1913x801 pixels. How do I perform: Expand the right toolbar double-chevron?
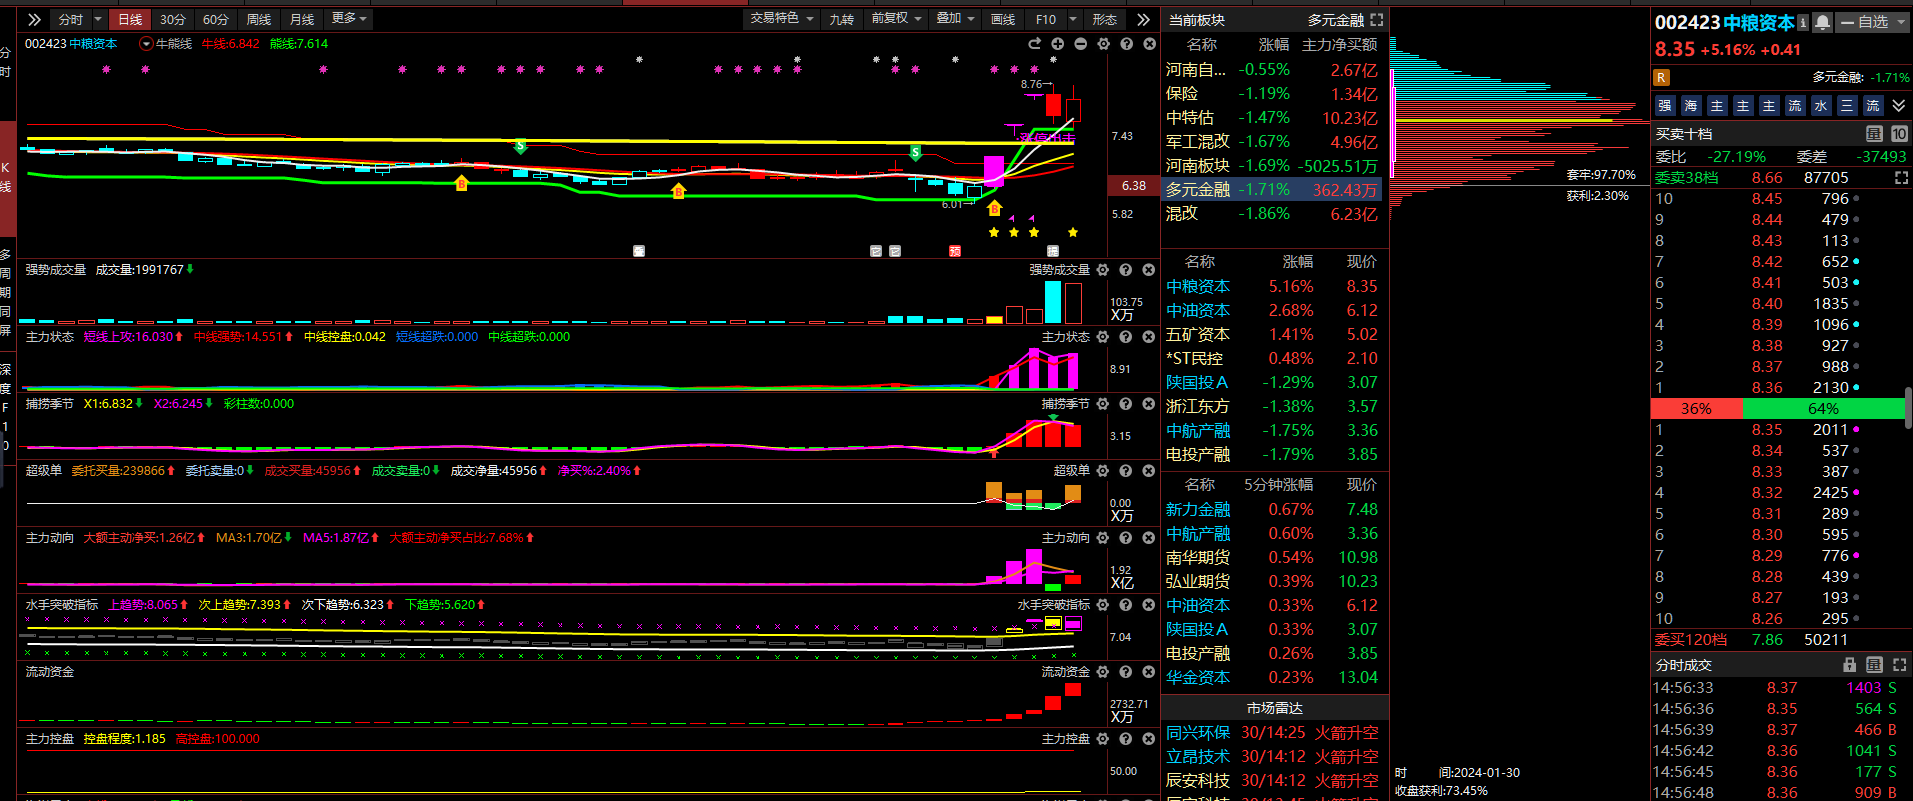click(x=1144, y=19)
